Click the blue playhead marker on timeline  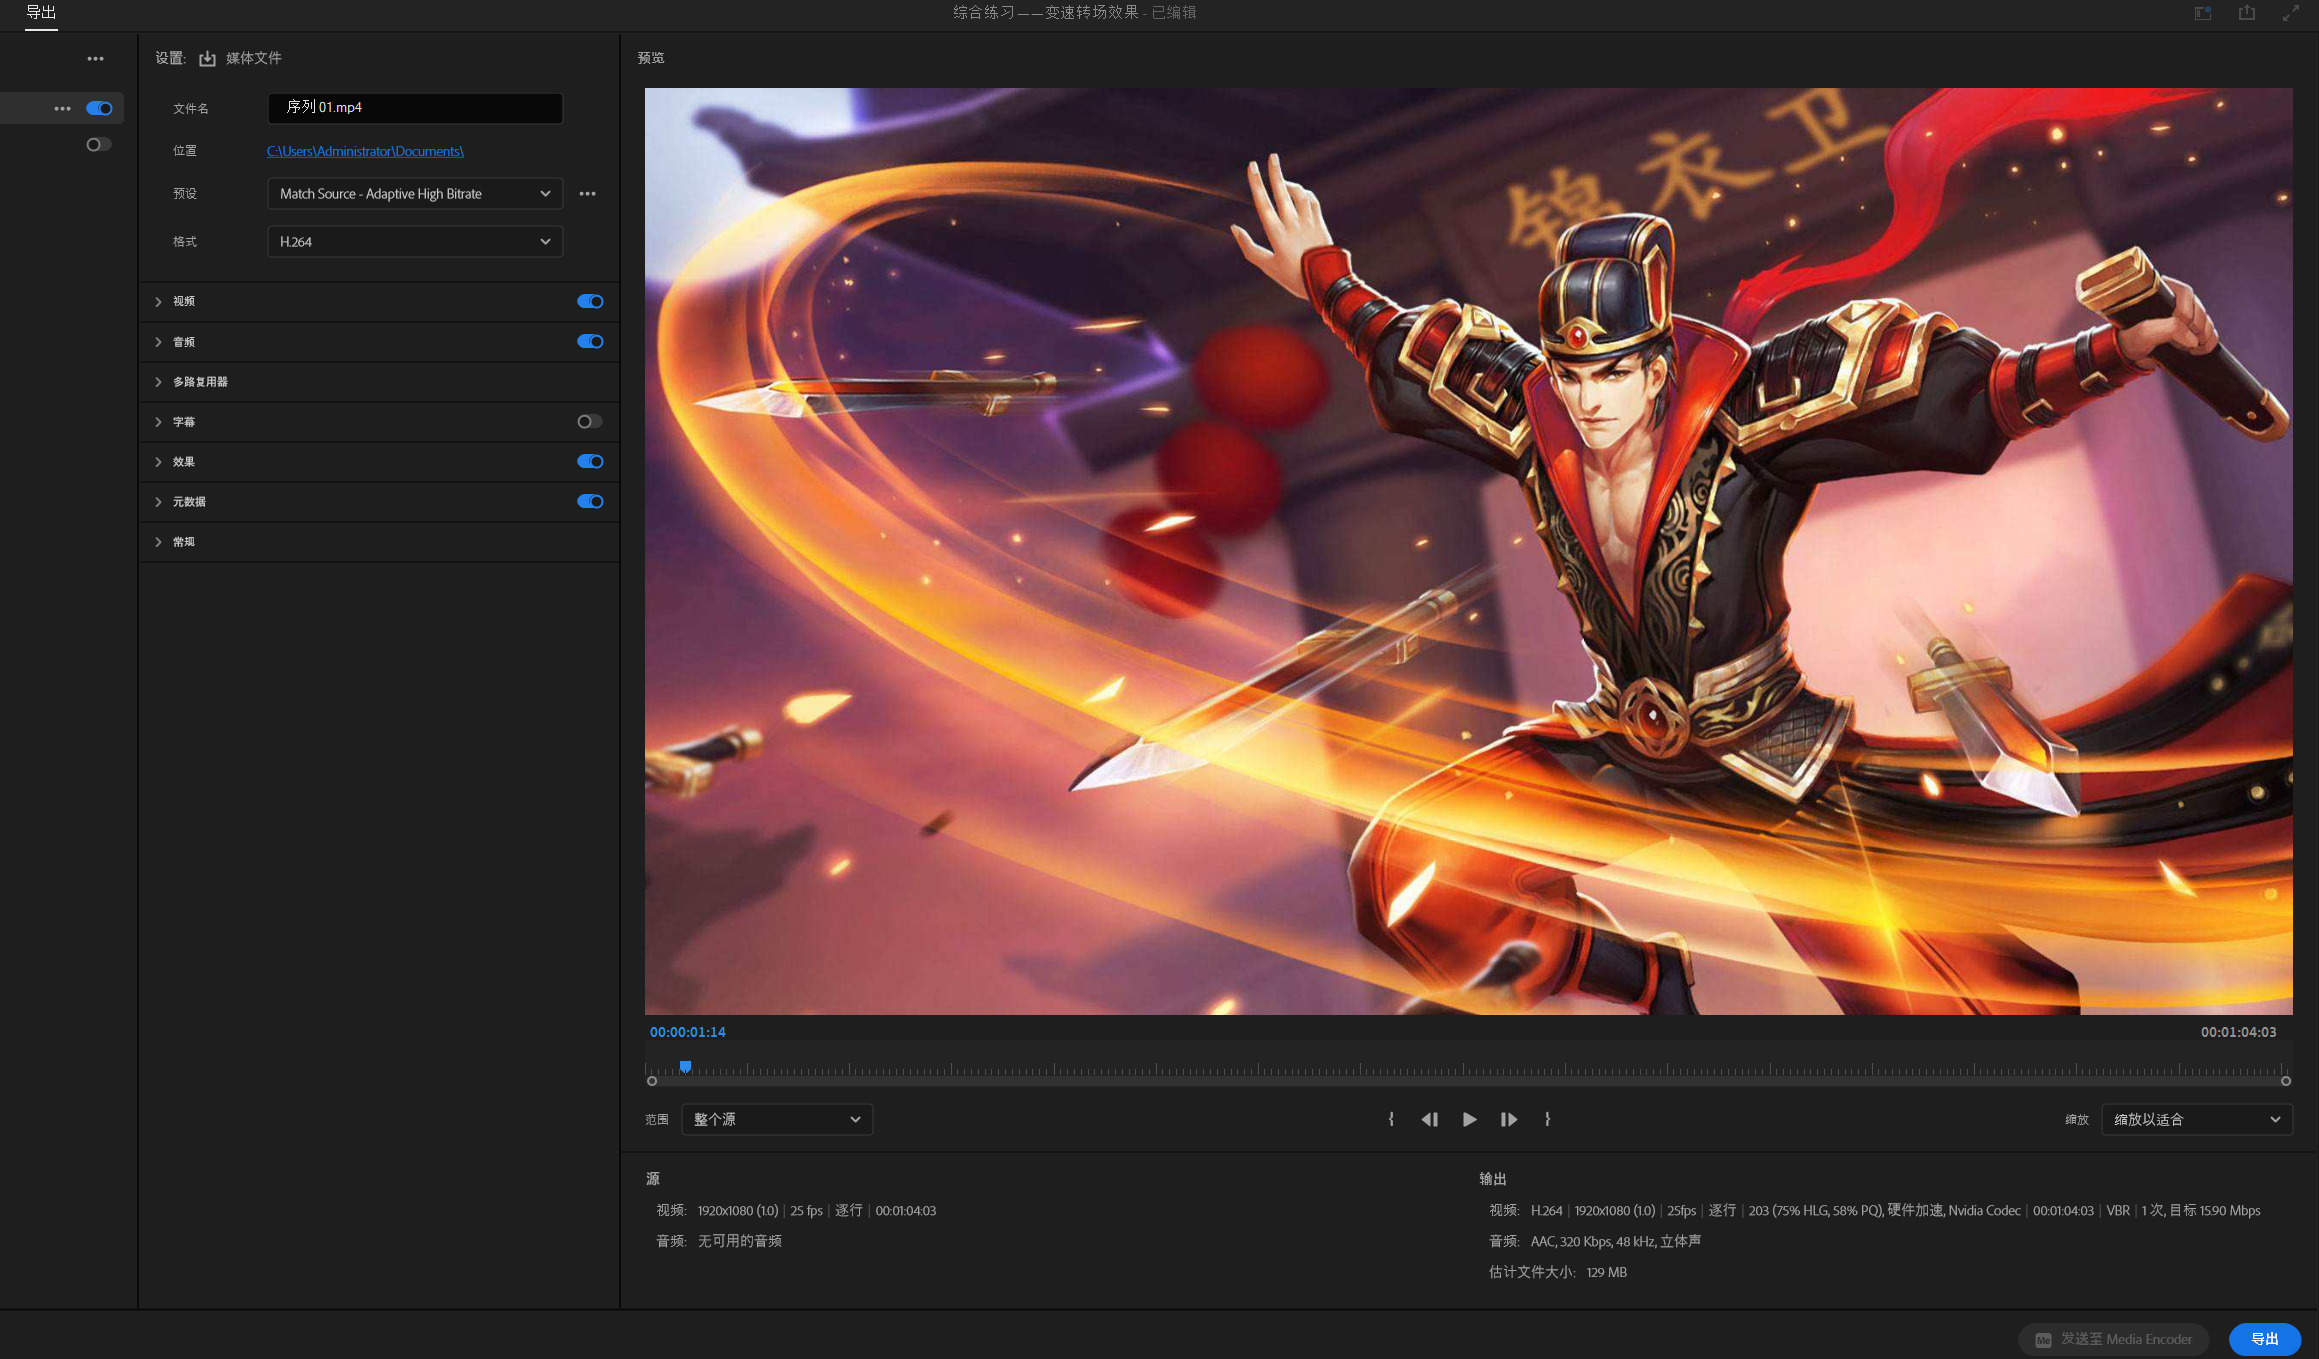[x=685, y=1067]
